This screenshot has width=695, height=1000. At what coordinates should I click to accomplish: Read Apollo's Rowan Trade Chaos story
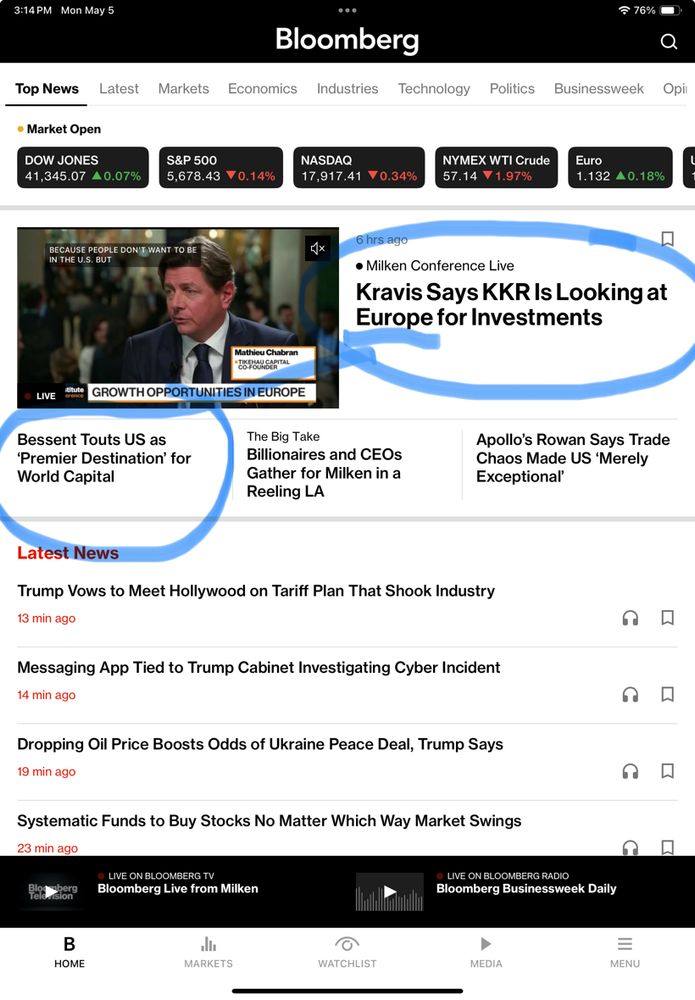coord(573,458)
